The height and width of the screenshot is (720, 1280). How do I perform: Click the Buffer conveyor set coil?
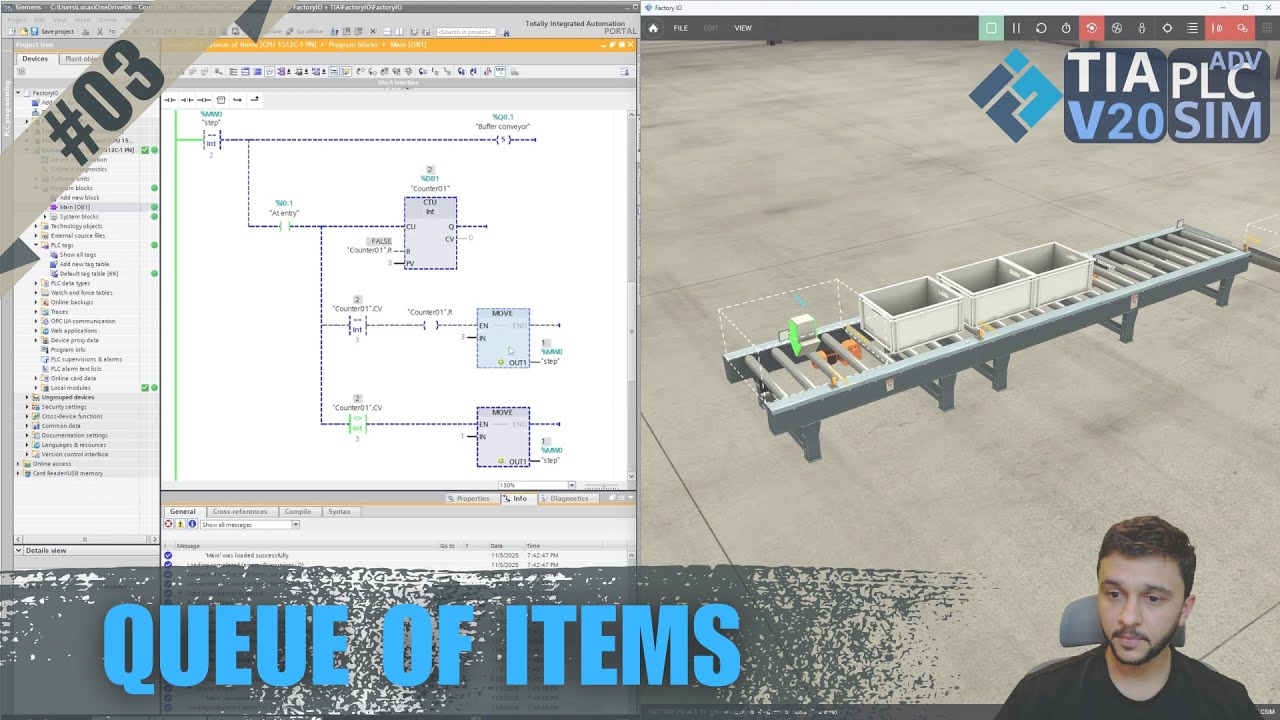[503, 140]
